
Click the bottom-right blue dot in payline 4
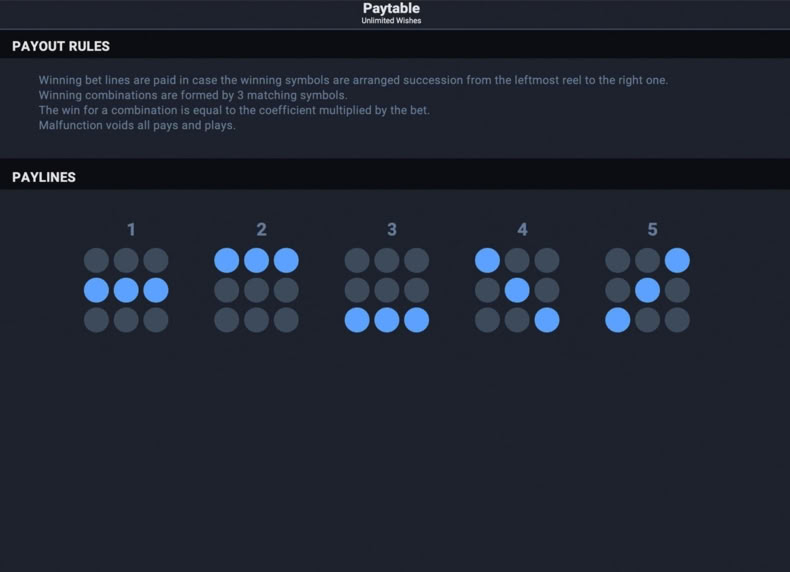547,320
